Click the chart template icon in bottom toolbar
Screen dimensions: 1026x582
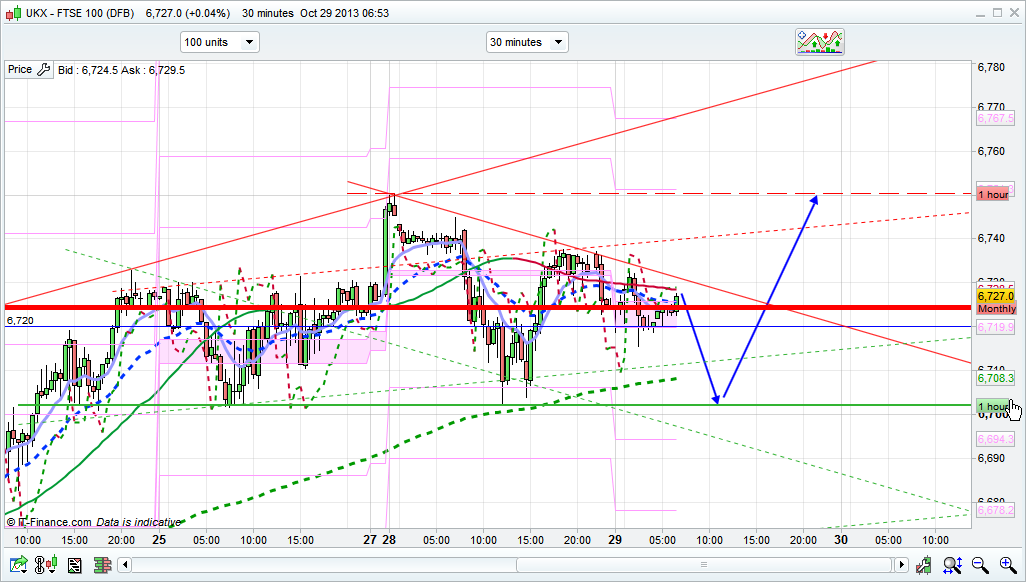click(74, 566)
